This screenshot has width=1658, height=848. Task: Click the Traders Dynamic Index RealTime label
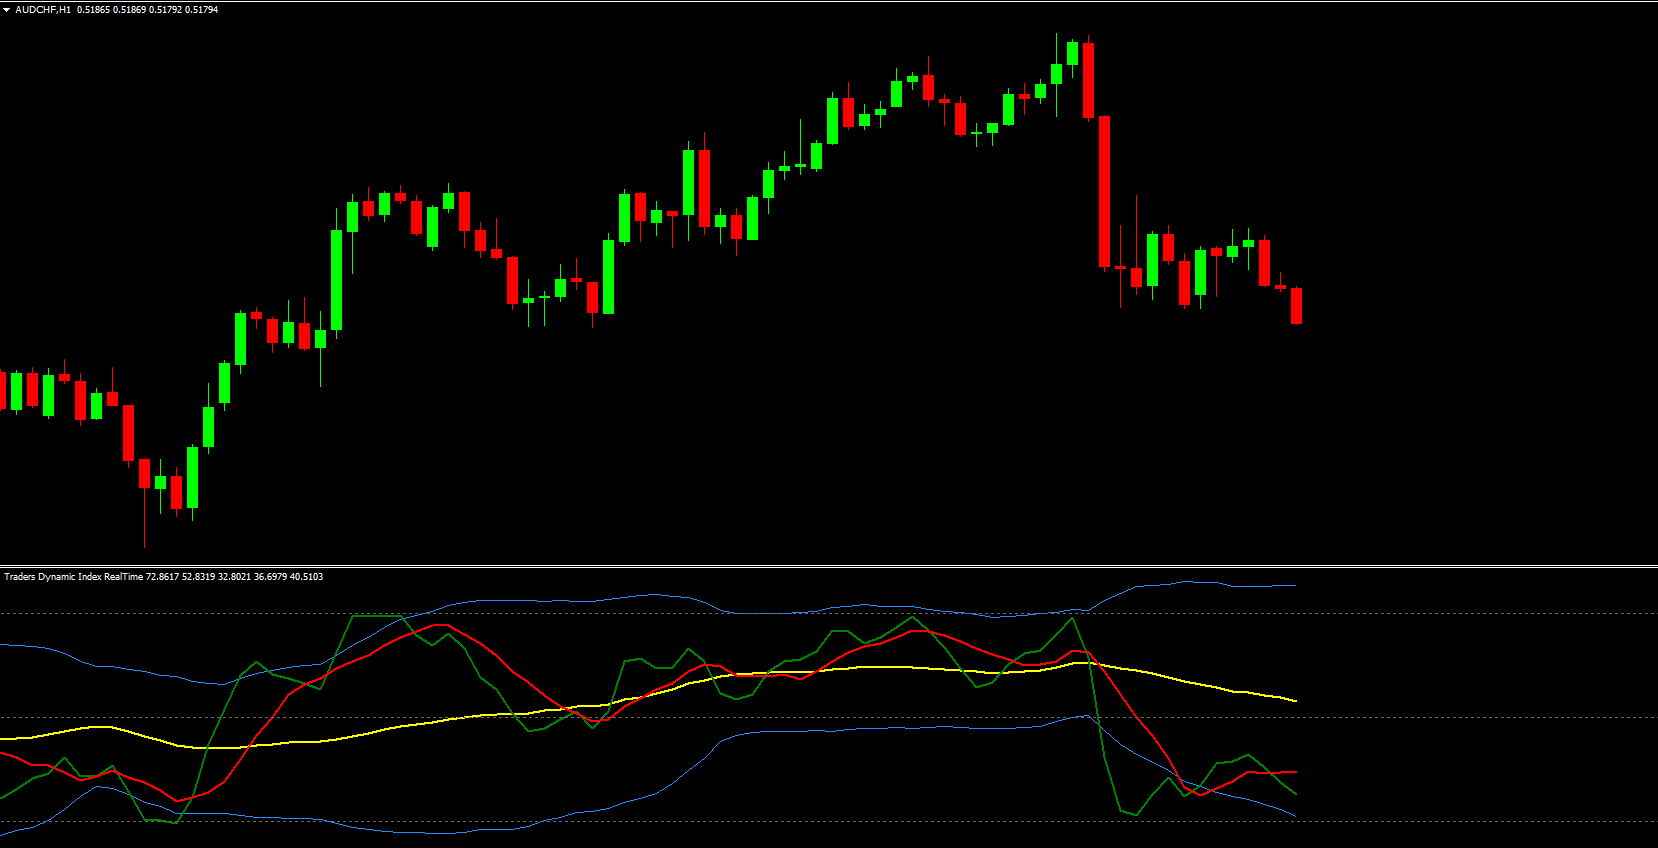click(x=73, y=577)
